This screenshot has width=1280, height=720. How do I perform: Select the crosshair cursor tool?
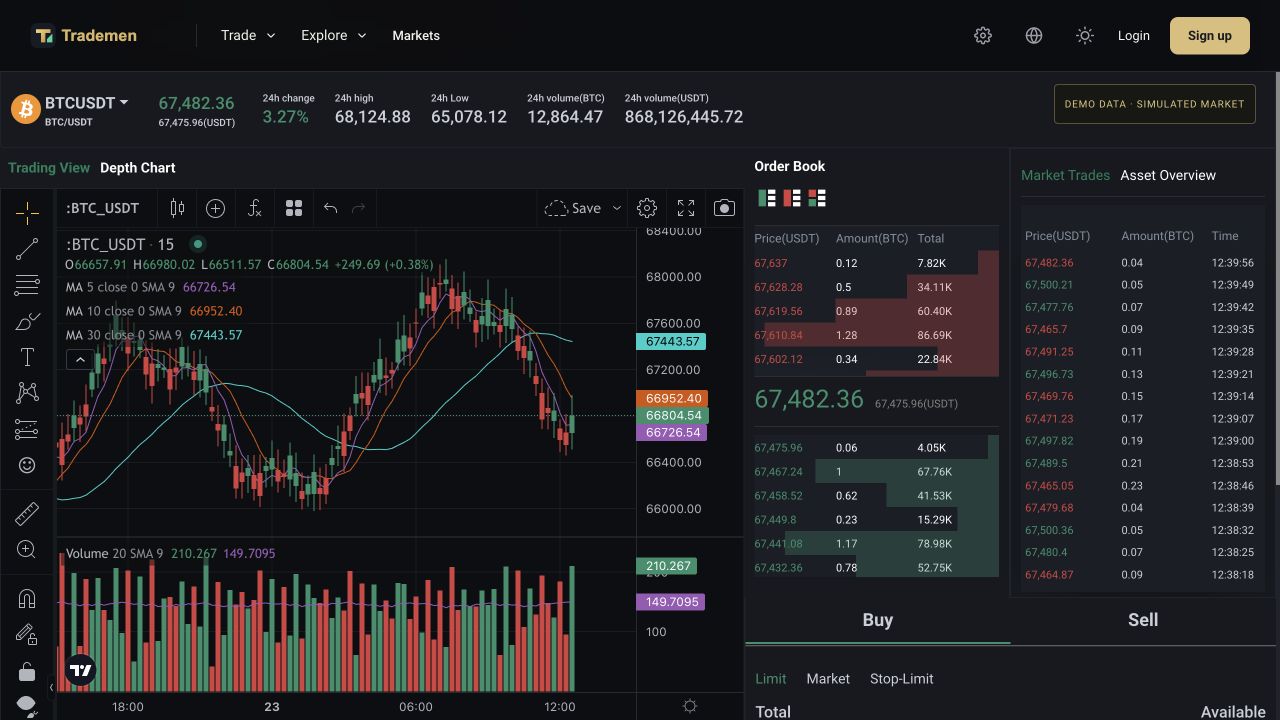coord(27,212)
